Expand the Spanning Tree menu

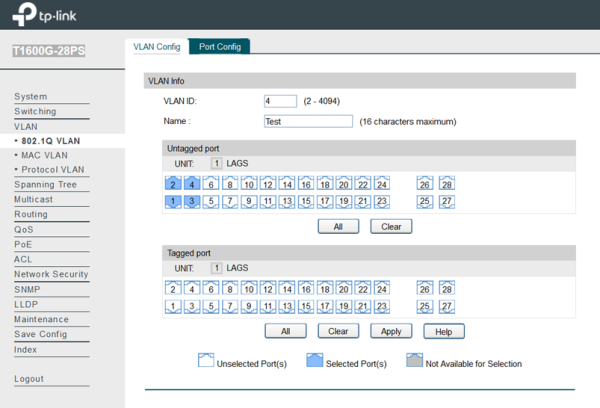click(45, 184)
